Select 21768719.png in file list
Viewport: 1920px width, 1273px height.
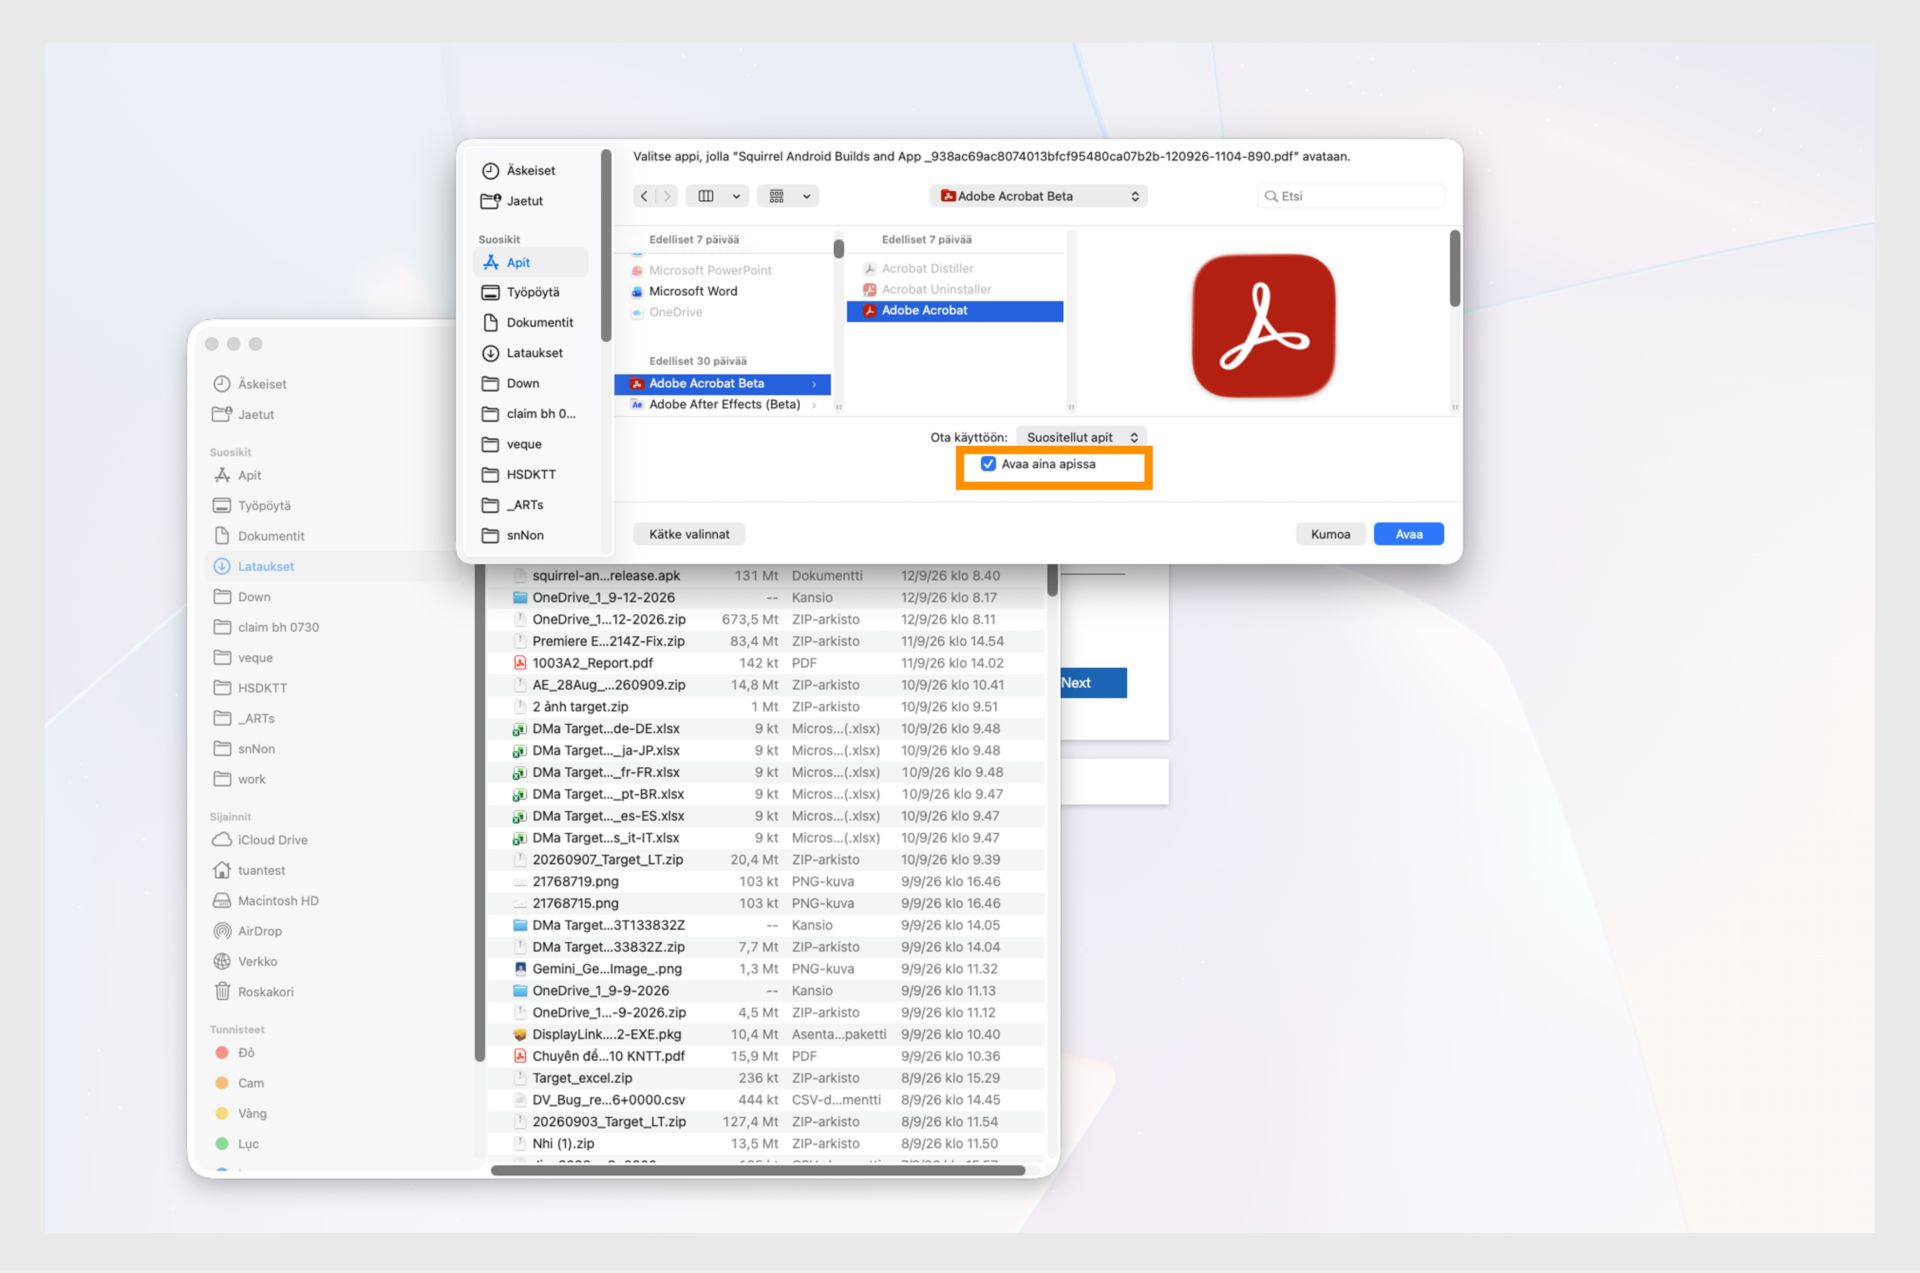[765, 882]
